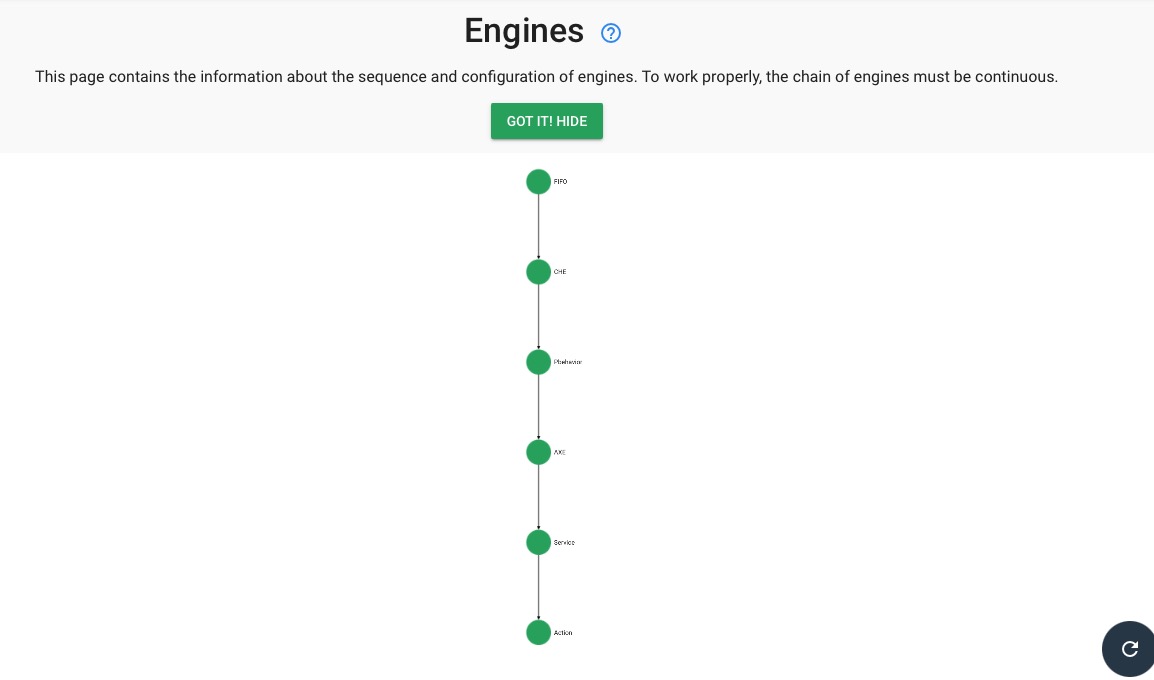The image size is (1154, 680).
Task: Click the CHE engine label
Action: point(559,271)
